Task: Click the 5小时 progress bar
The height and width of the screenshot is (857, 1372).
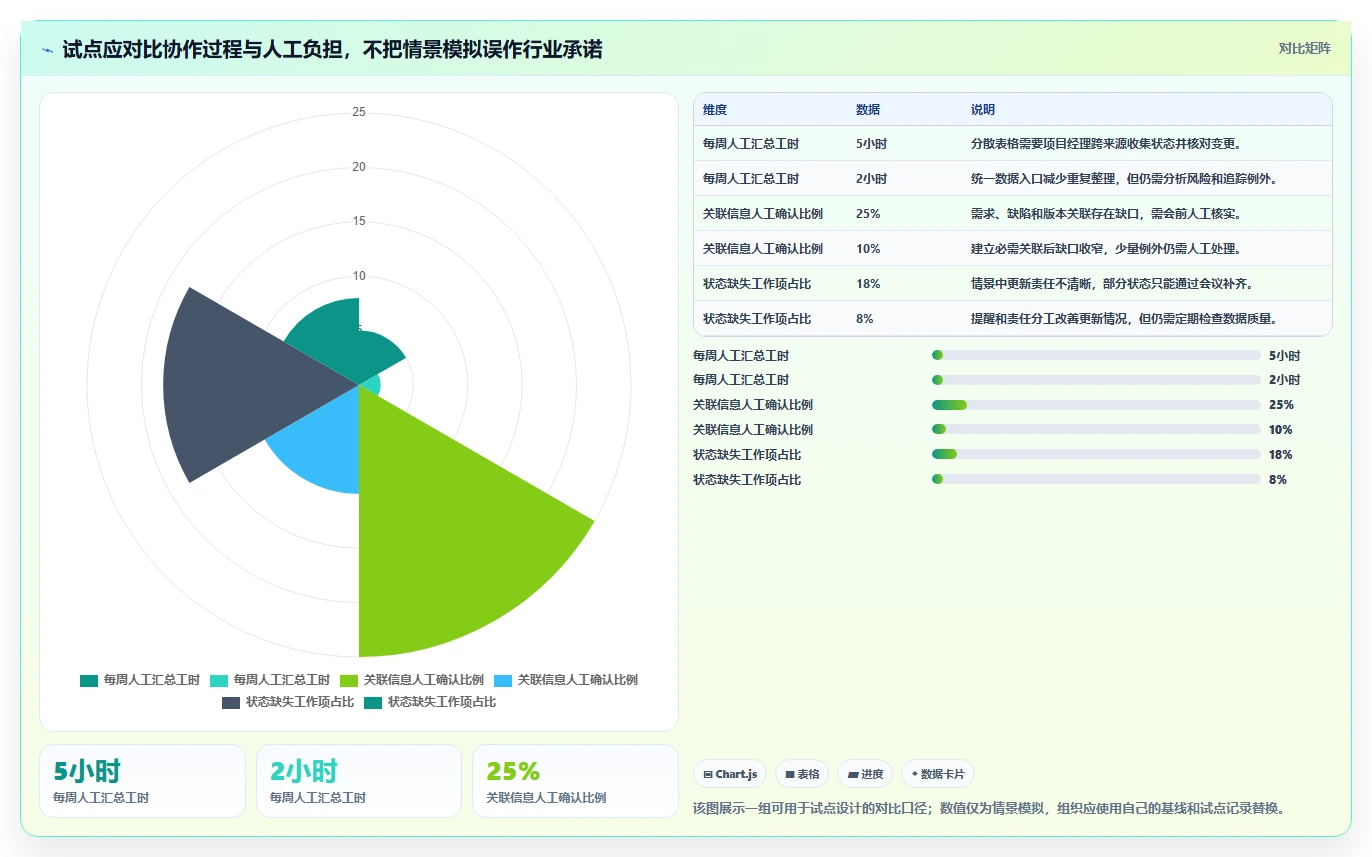Action: [1096, 355]
